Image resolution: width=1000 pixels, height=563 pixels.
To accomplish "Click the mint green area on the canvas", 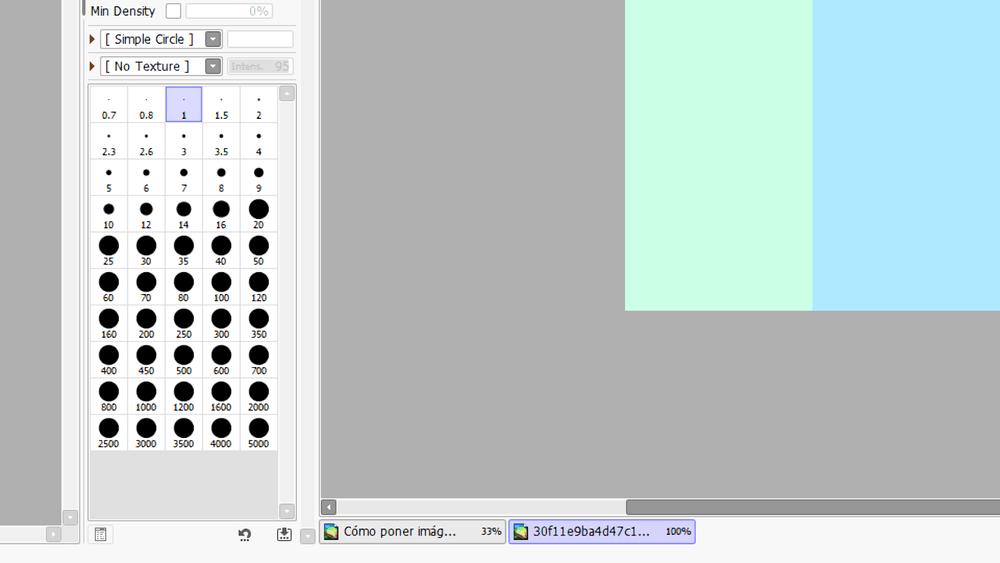I will (x=719, y=155).
